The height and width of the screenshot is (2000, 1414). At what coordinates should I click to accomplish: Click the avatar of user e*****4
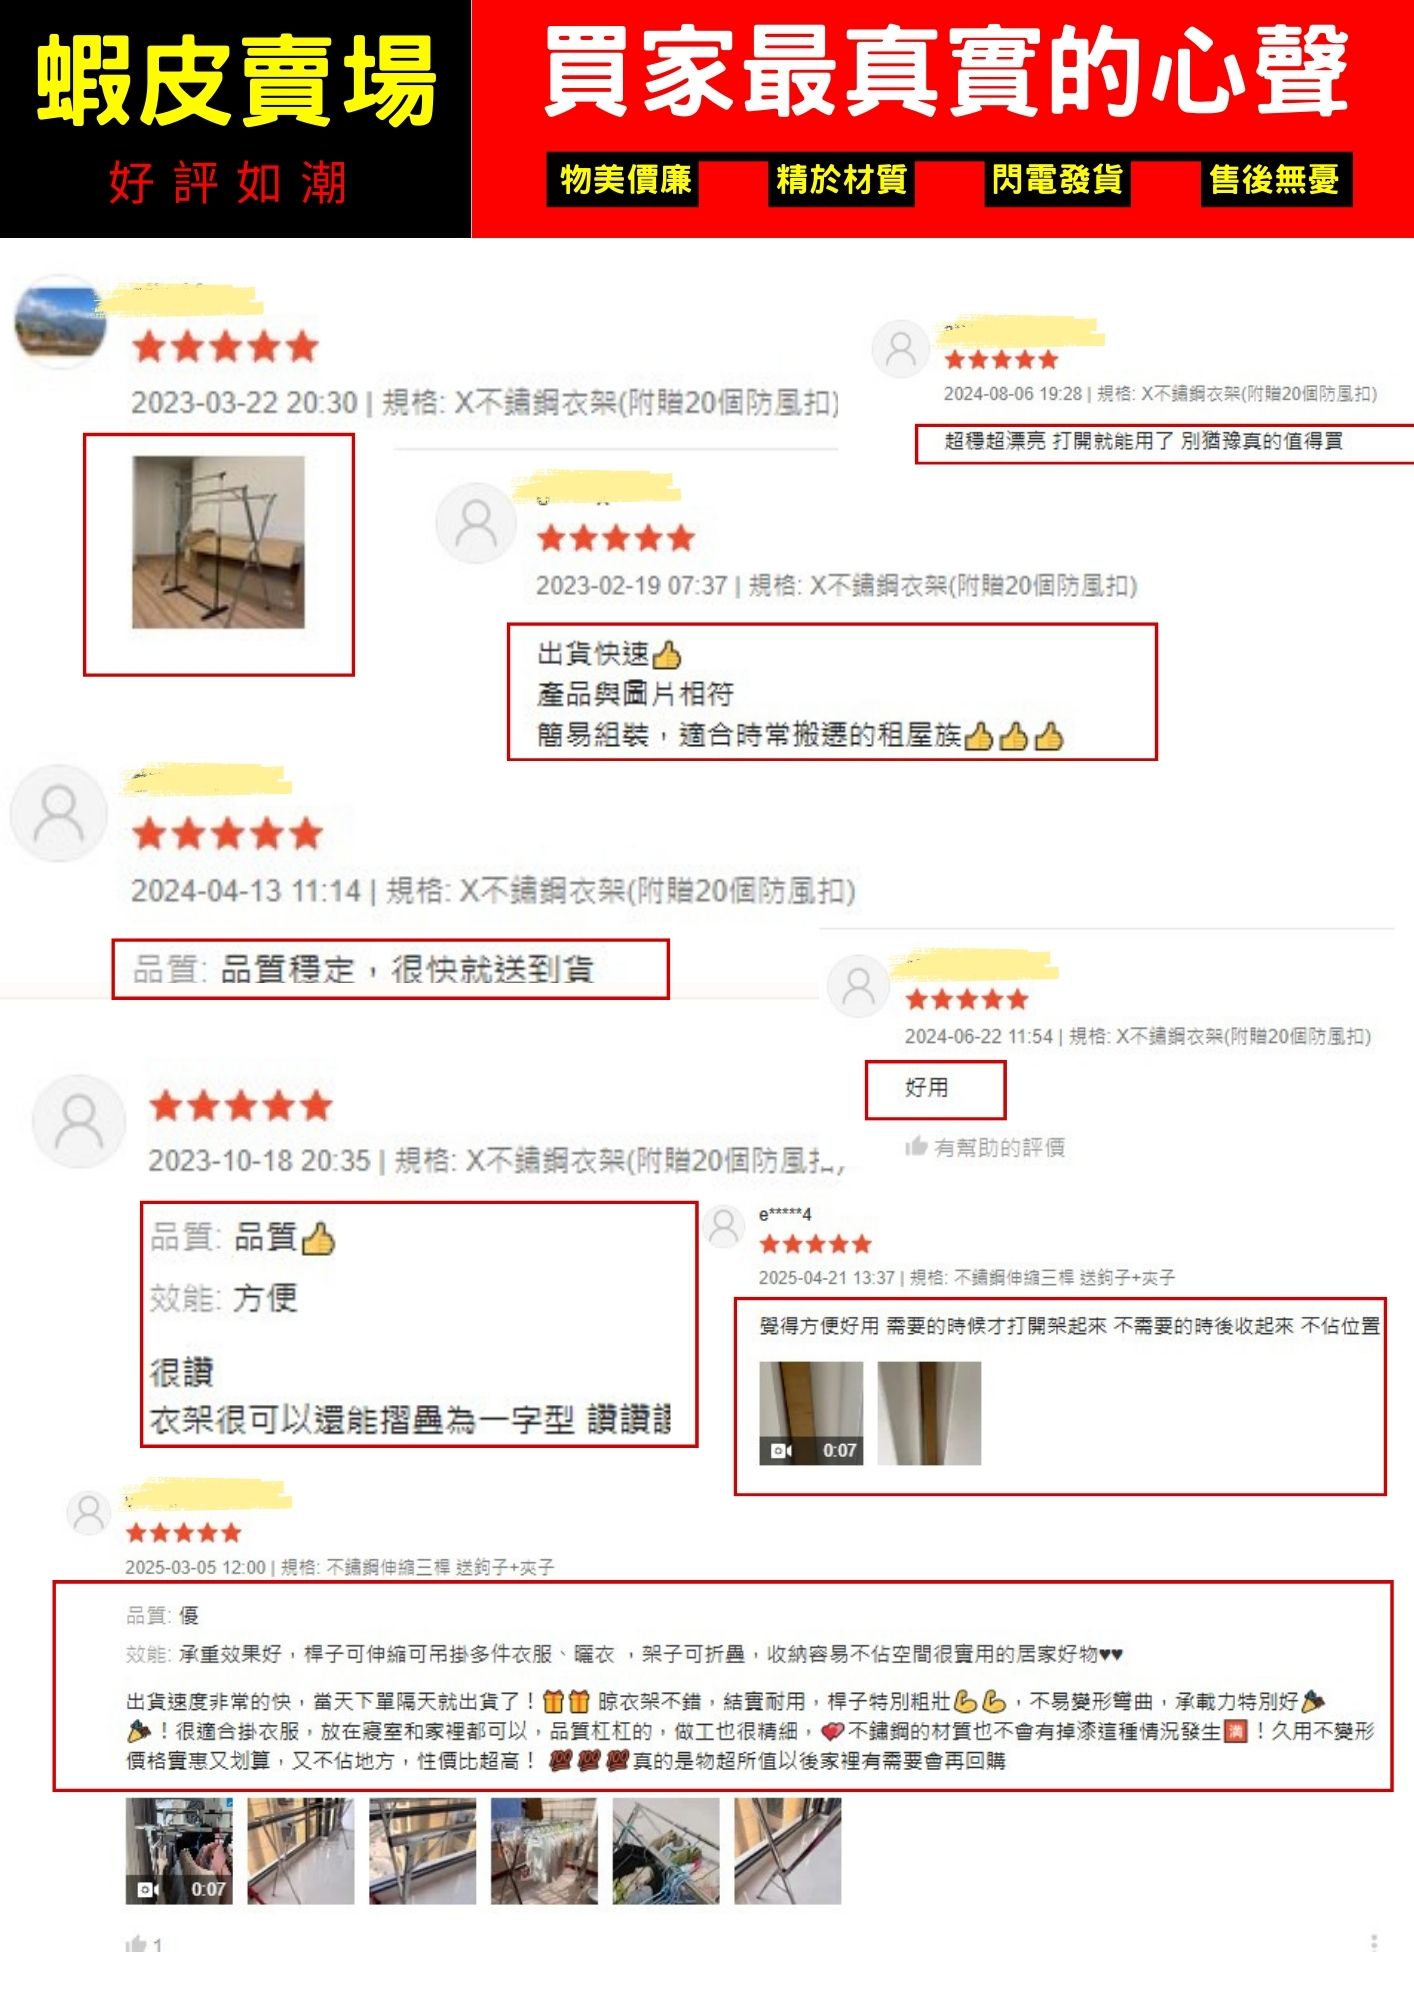point(723,1226)
